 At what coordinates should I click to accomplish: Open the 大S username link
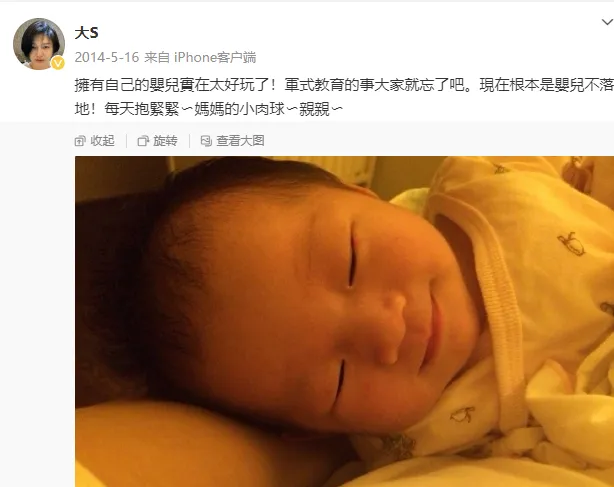pos(86,33)
